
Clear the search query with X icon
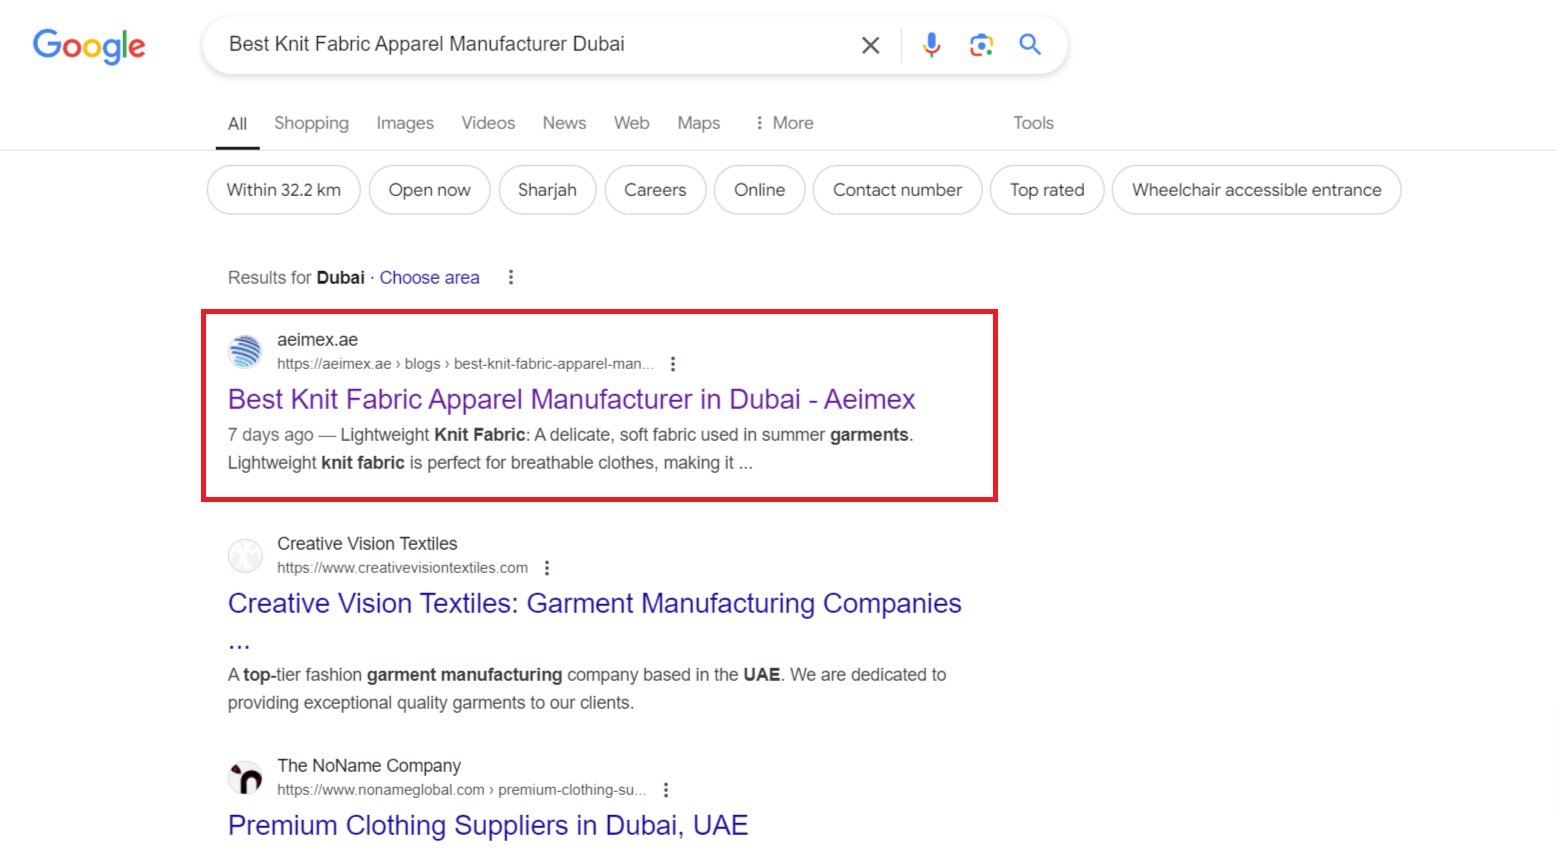click(870, 45)
